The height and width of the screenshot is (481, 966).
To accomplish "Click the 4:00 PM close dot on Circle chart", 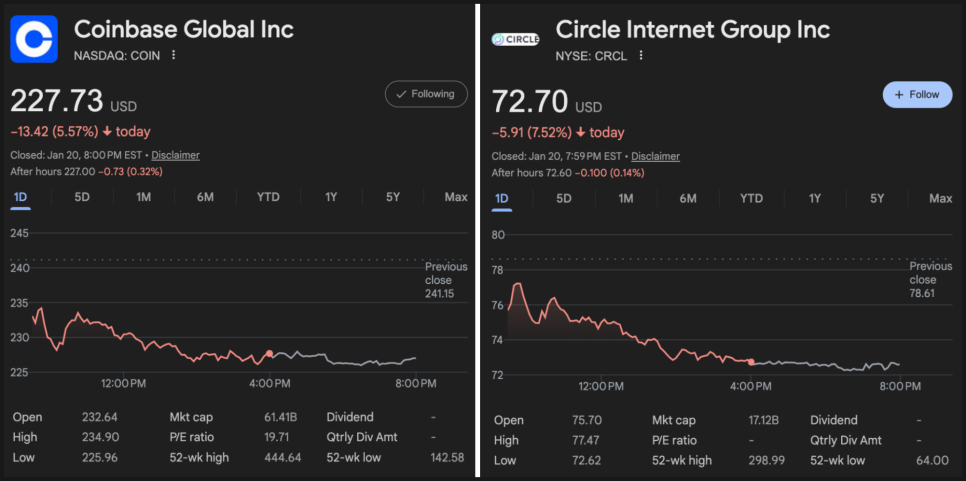I will point(751,361).
